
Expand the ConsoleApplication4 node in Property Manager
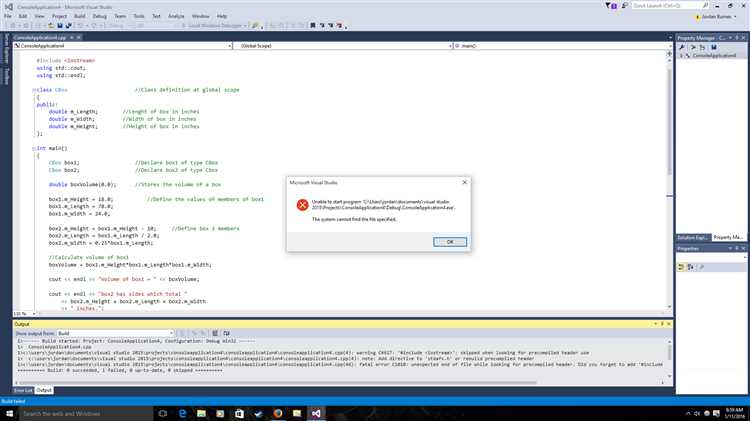(x=682, y=55)
